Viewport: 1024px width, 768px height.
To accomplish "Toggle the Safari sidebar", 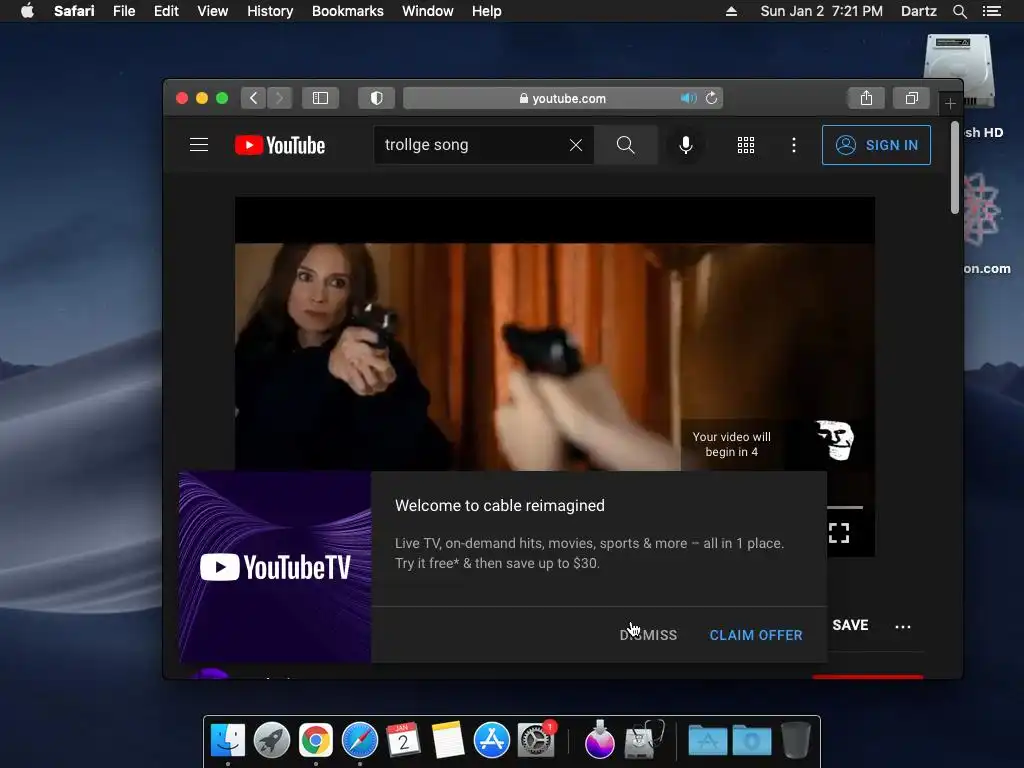I will click(320, 98).
